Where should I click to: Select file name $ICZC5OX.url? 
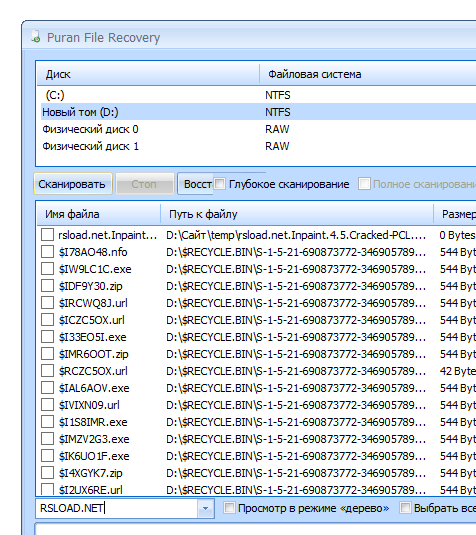click(91, 320)
